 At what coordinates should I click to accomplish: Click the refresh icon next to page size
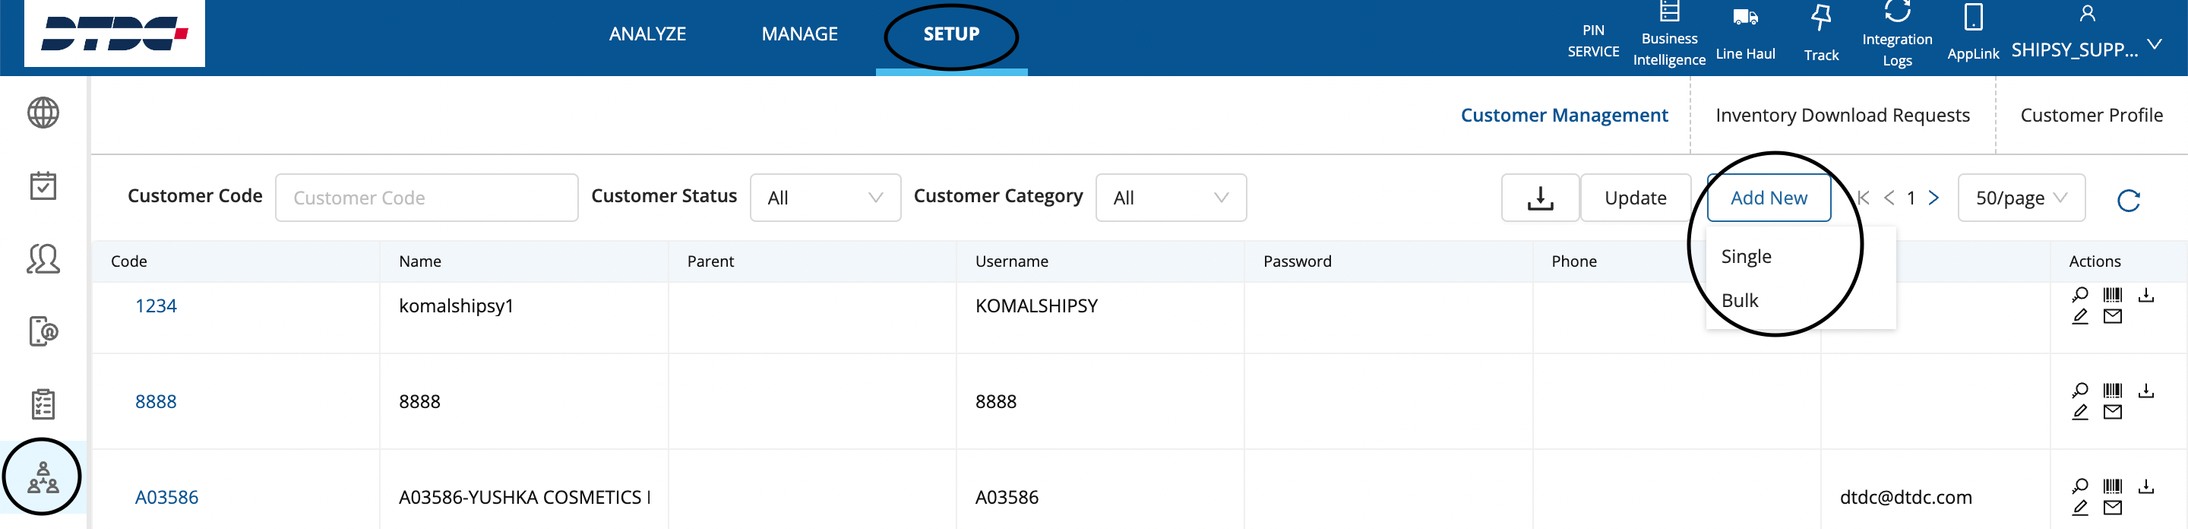tap(2129, 201)
